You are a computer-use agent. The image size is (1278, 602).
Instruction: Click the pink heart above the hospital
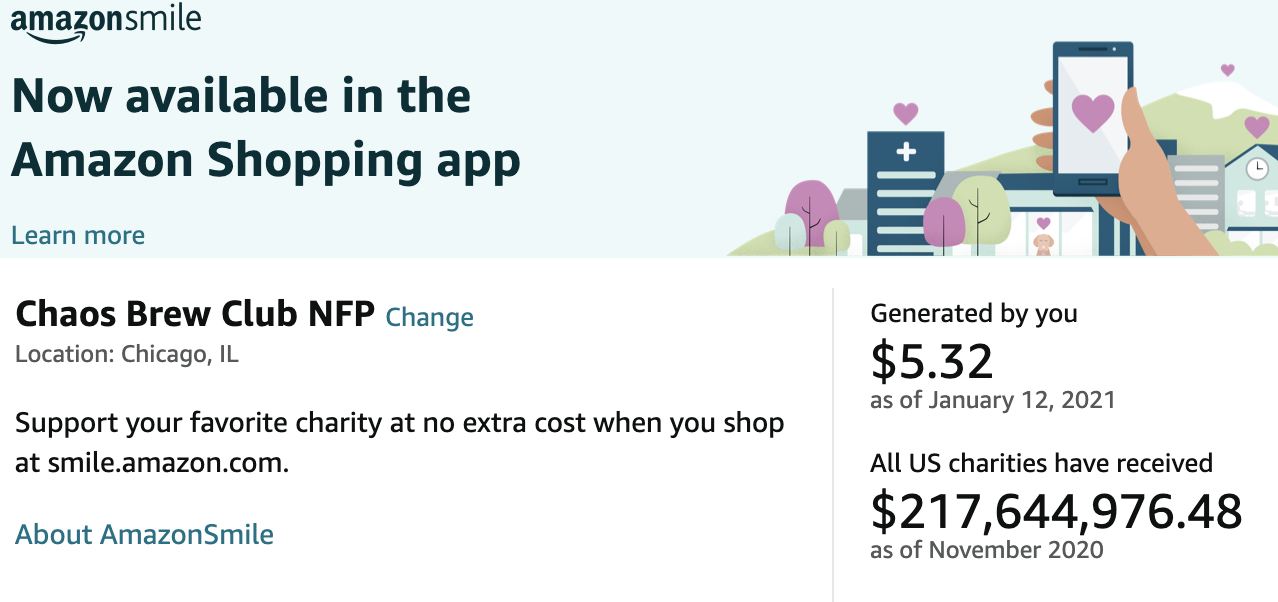[905, 113]
